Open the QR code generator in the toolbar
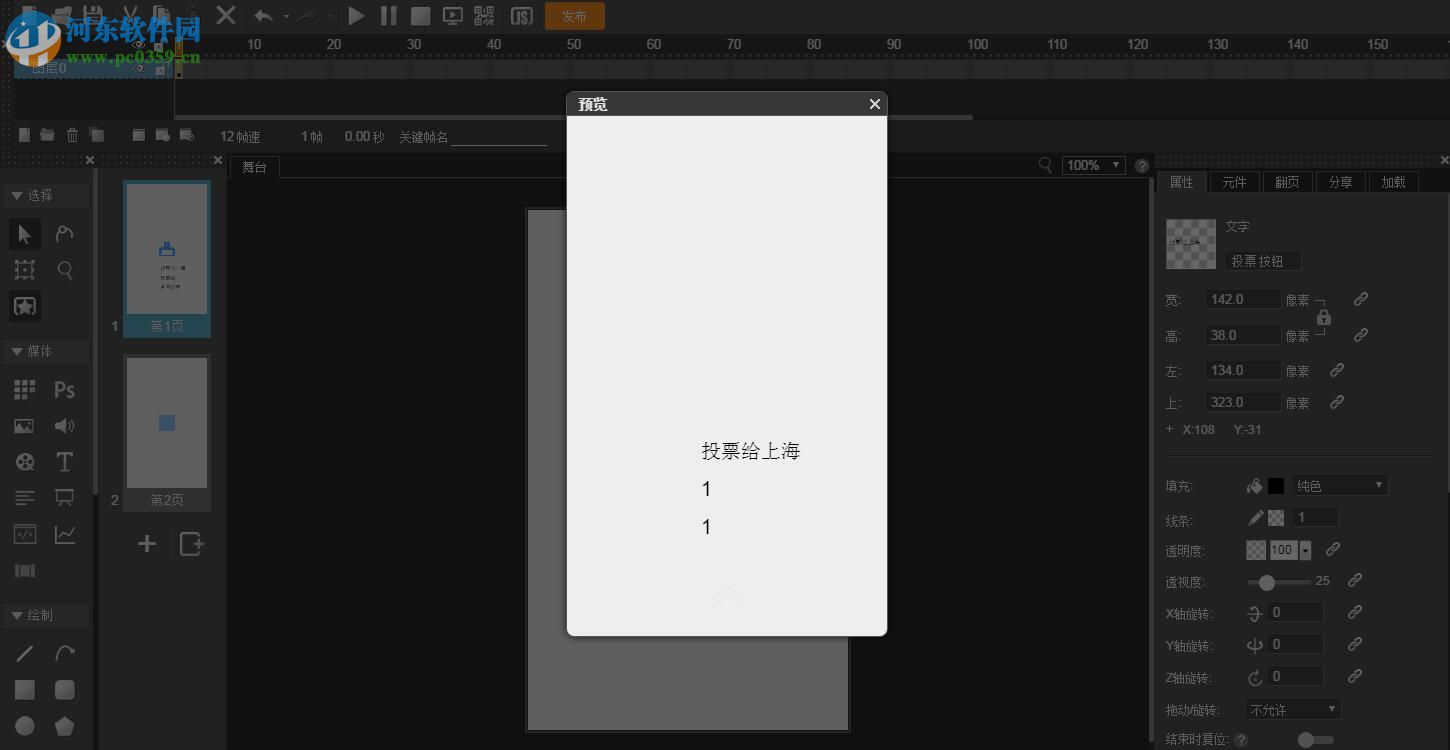The width and height of the screenshot is (1450, 750). point(483,15)
